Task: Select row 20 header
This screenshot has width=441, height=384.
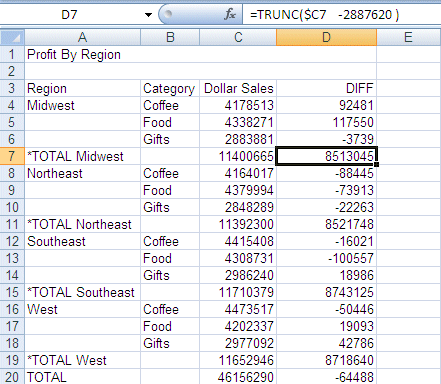Action: 12,377
